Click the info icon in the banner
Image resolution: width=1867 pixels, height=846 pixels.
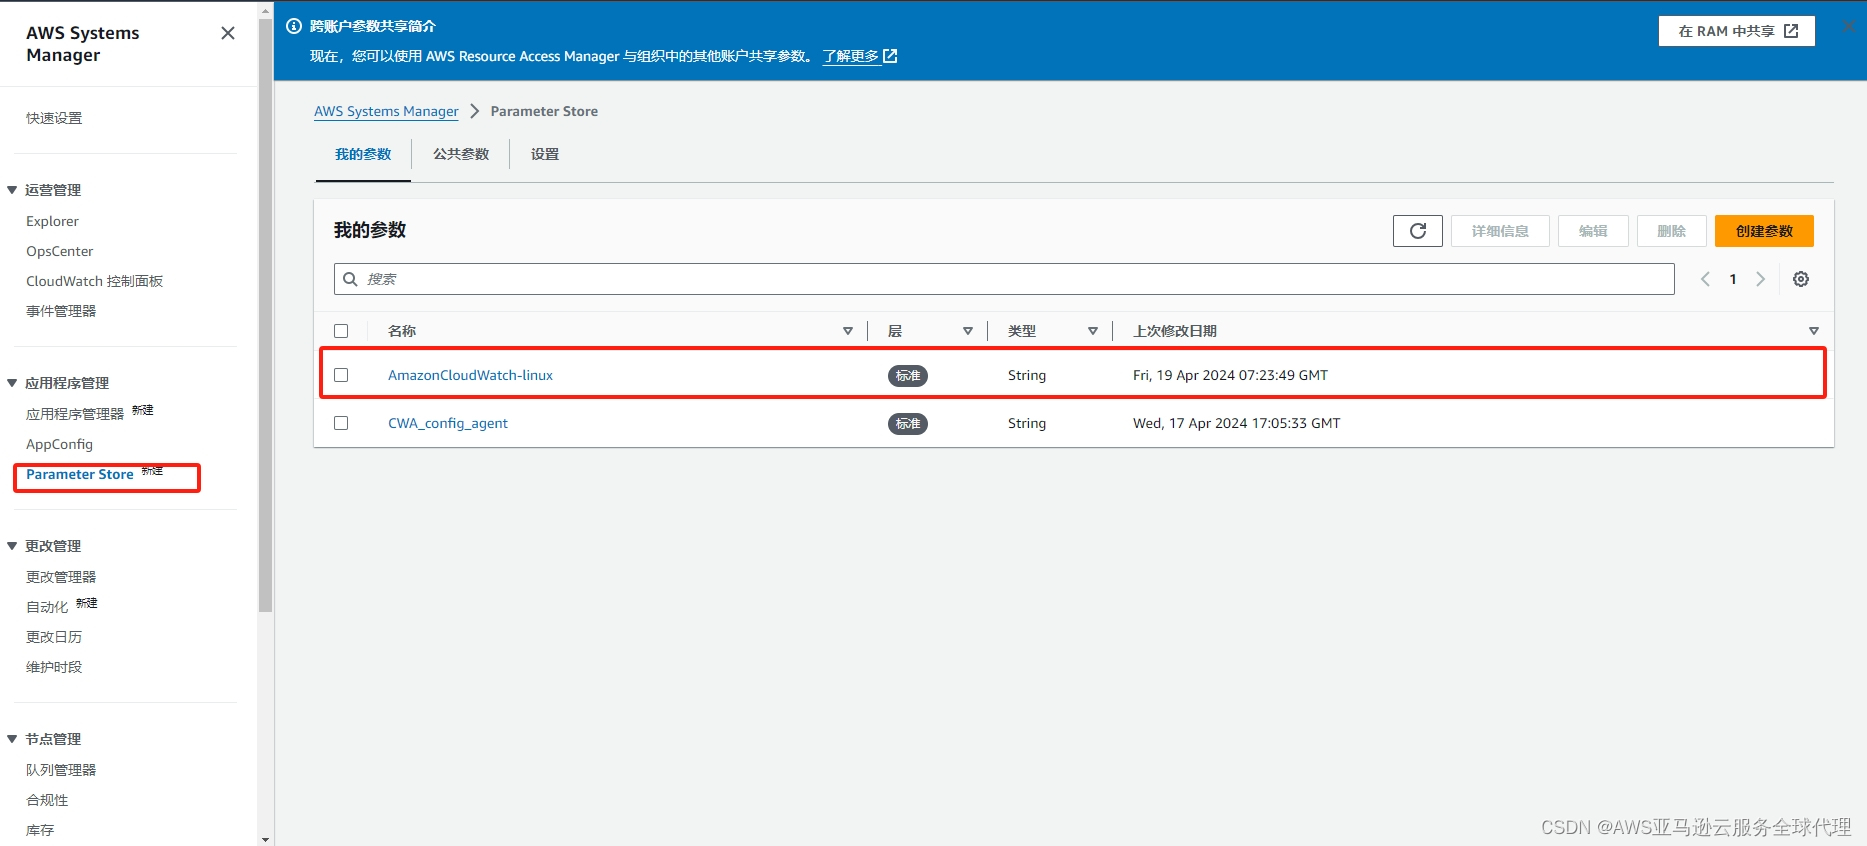(x=294, y=26)
